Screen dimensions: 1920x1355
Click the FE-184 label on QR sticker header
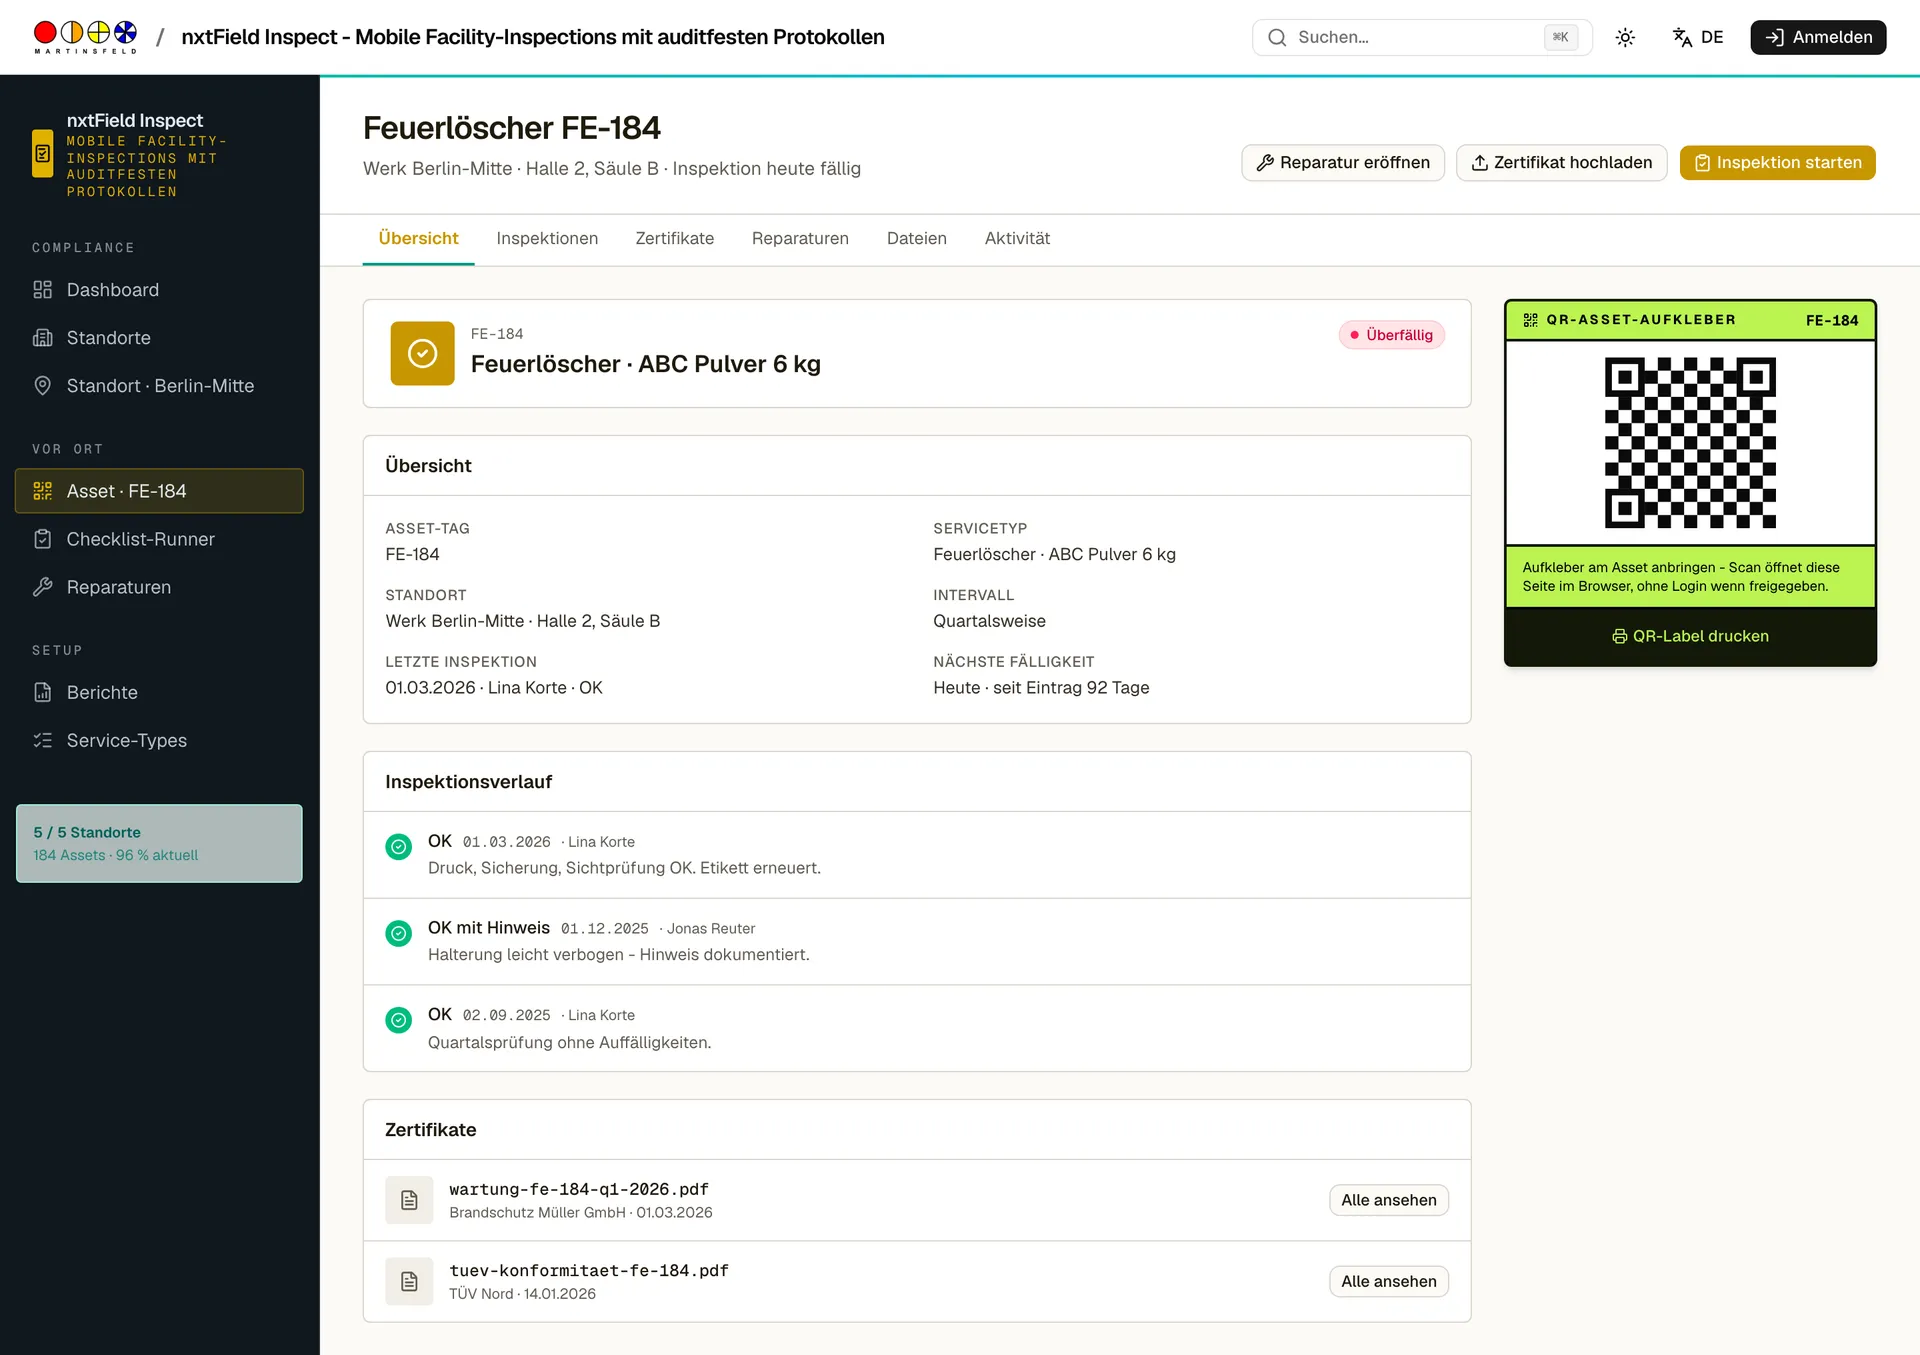1831,320
